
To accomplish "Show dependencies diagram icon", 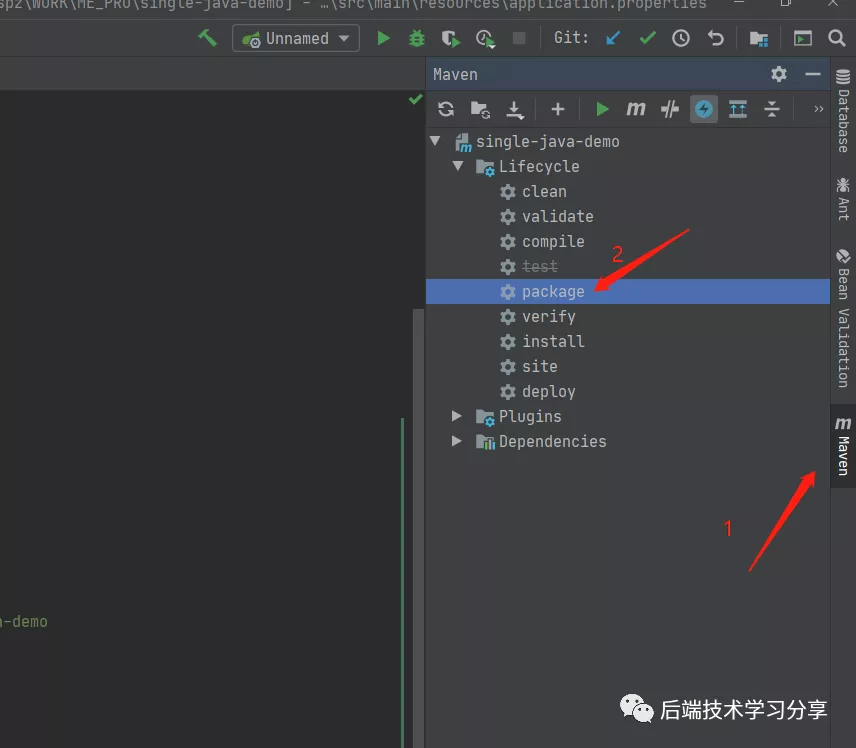I will [x=738, y=109].
